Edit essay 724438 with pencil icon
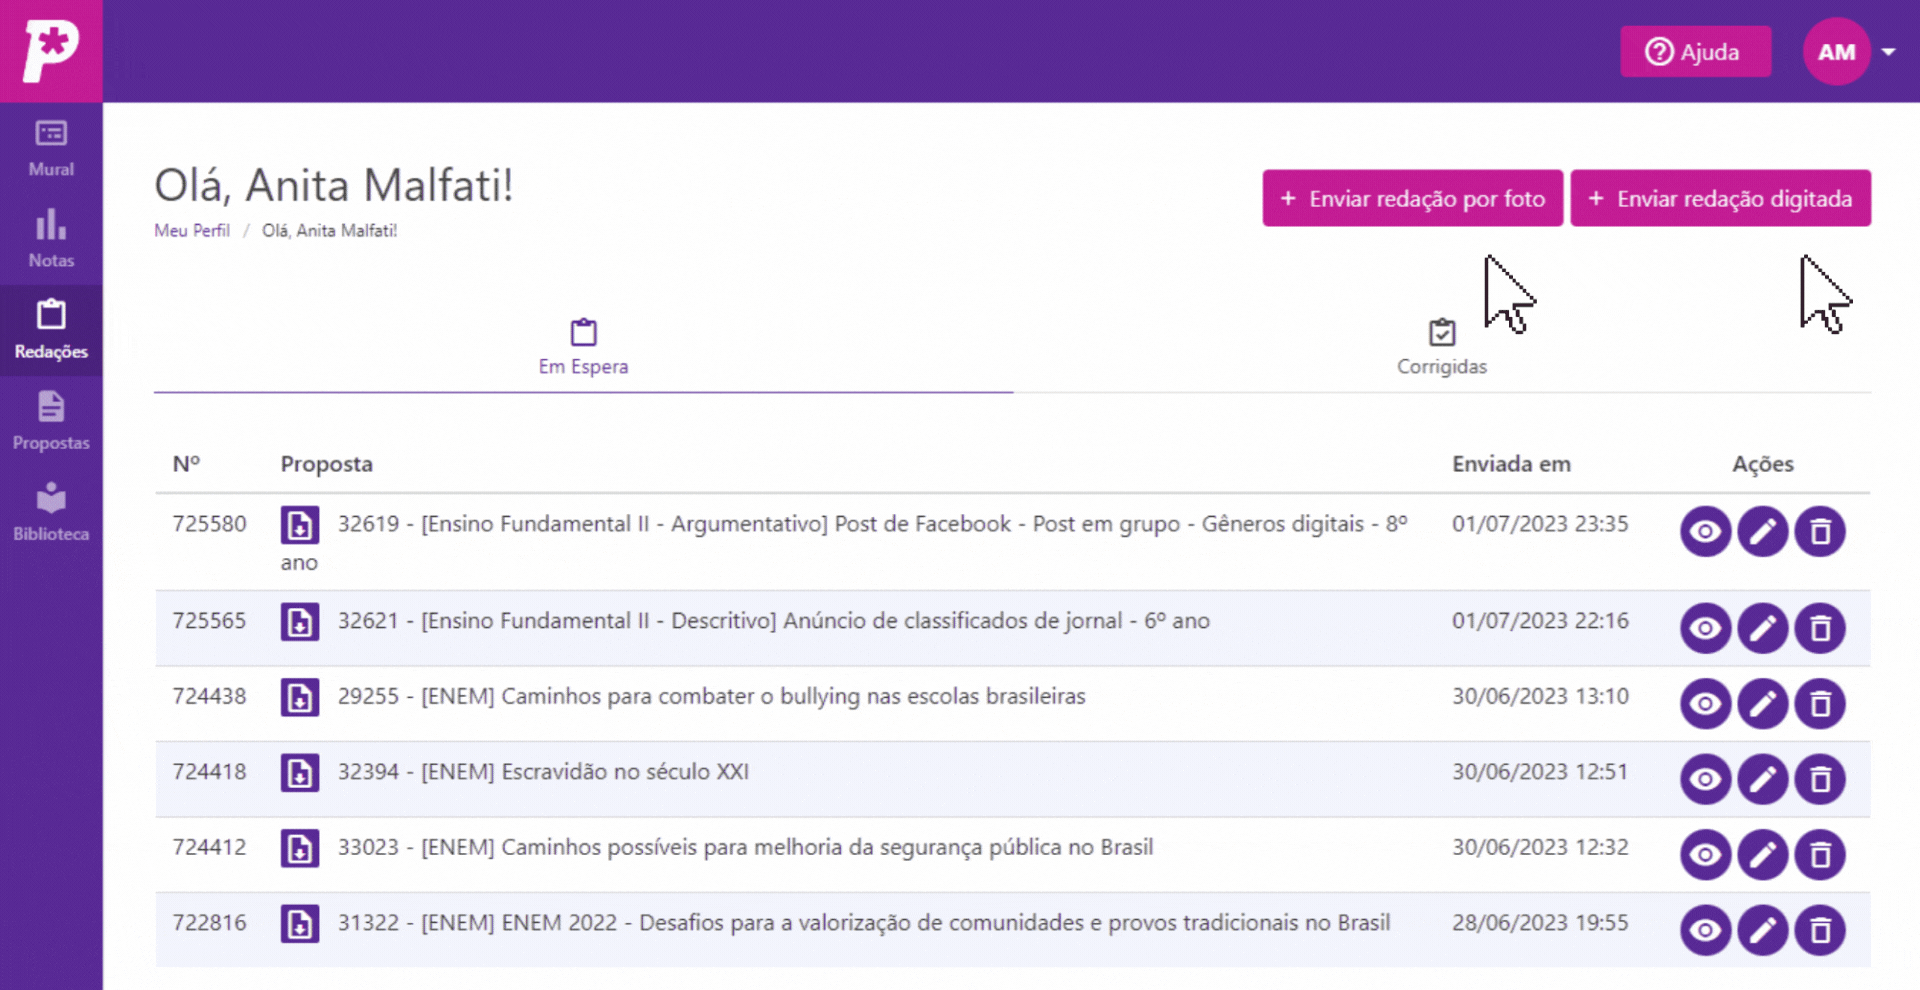The width and height of the screenshot is (1920, 990). pos(1762,704)
